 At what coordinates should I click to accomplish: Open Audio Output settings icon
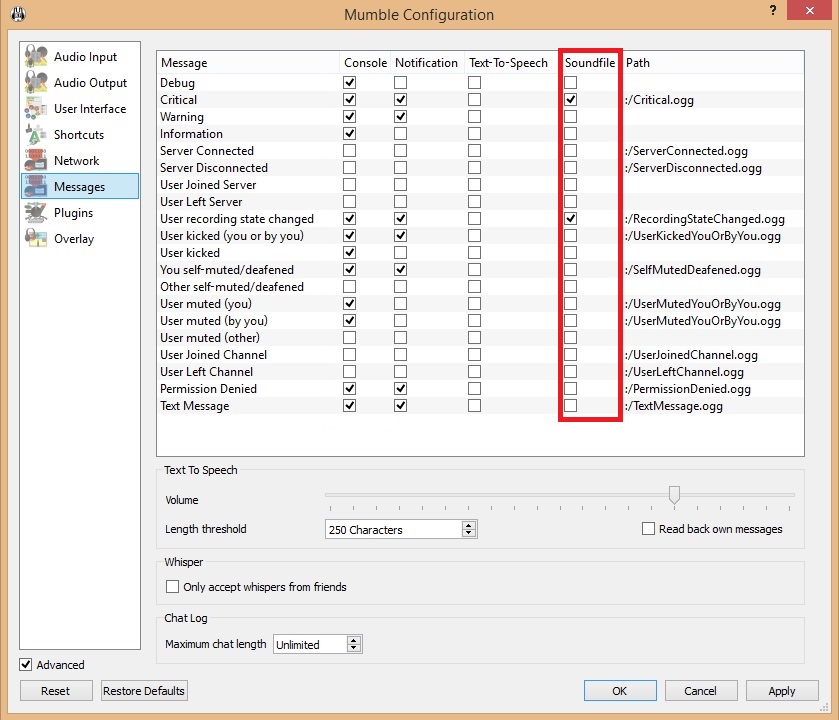tap(36, 82)
